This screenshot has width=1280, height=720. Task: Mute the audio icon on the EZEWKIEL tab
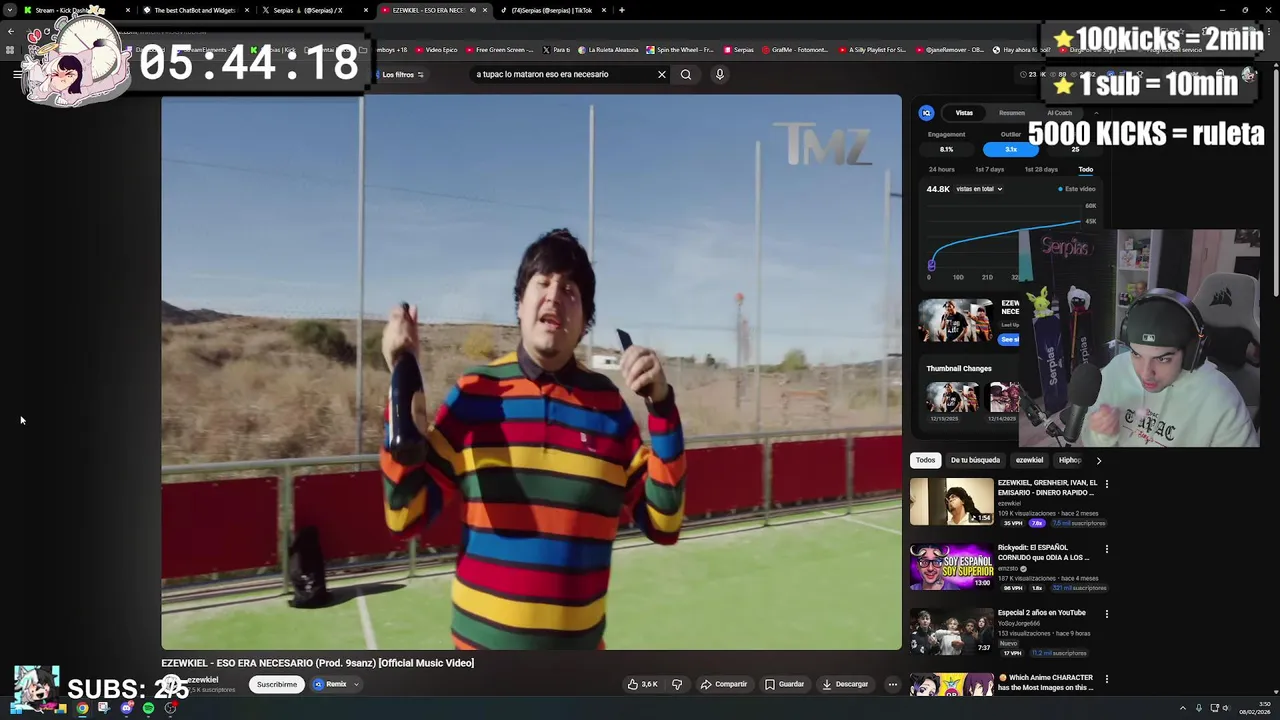[472, 10]
